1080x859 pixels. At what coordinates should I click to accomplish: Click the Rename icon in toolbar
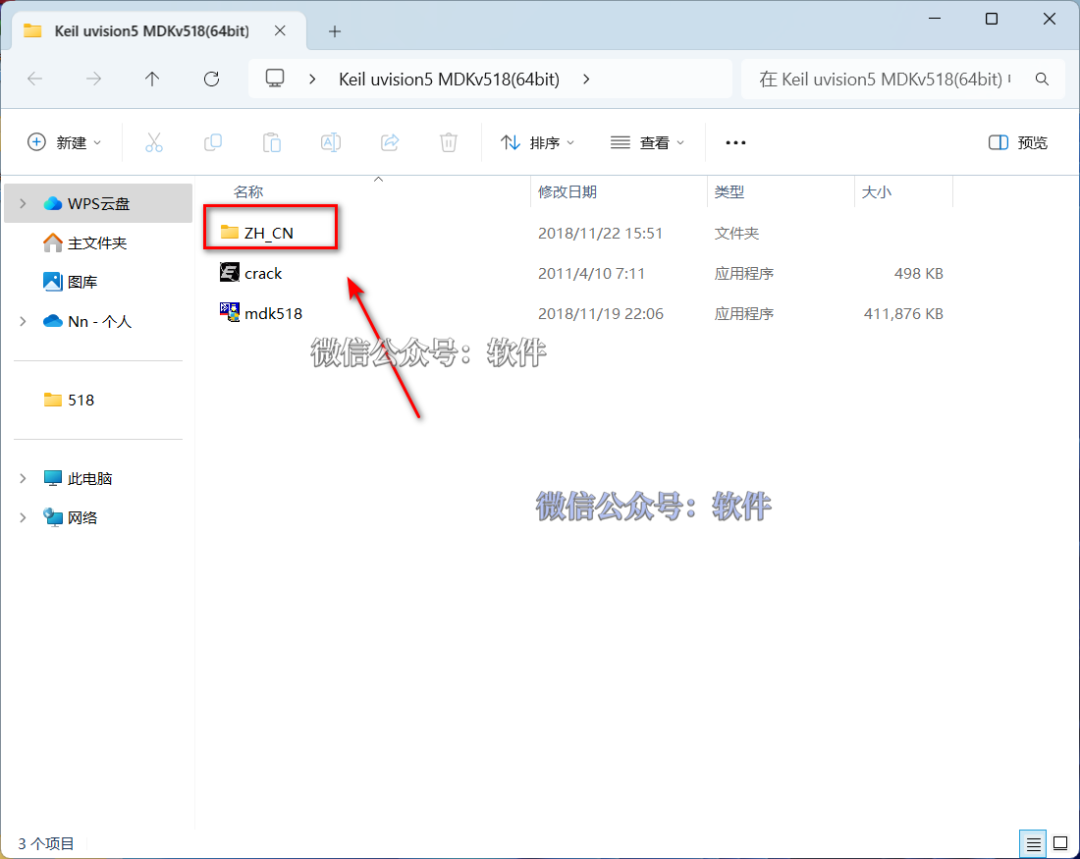331,143
